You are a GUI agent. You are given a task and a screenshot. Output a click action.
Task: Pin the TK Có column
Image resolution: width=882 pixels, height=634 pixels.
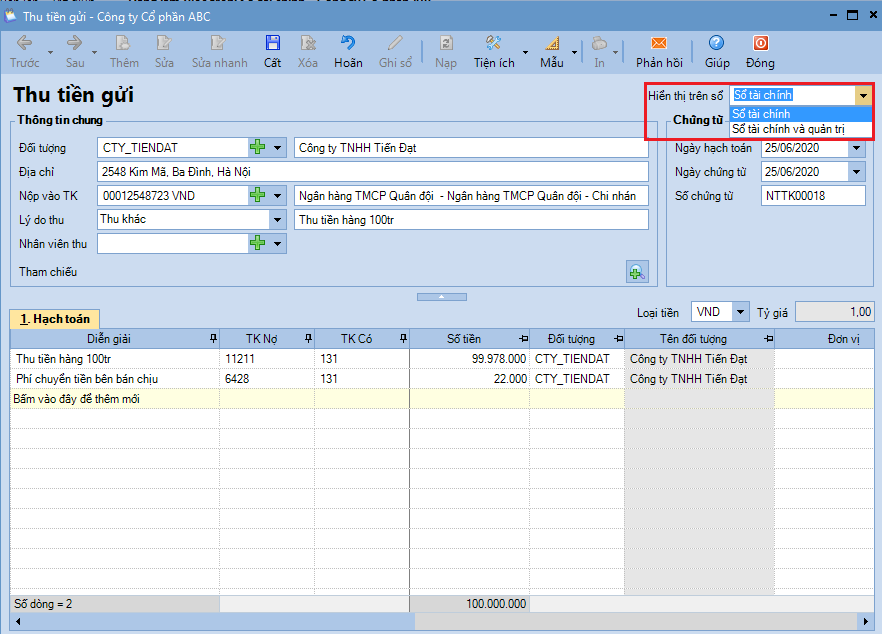pos(403,339)
